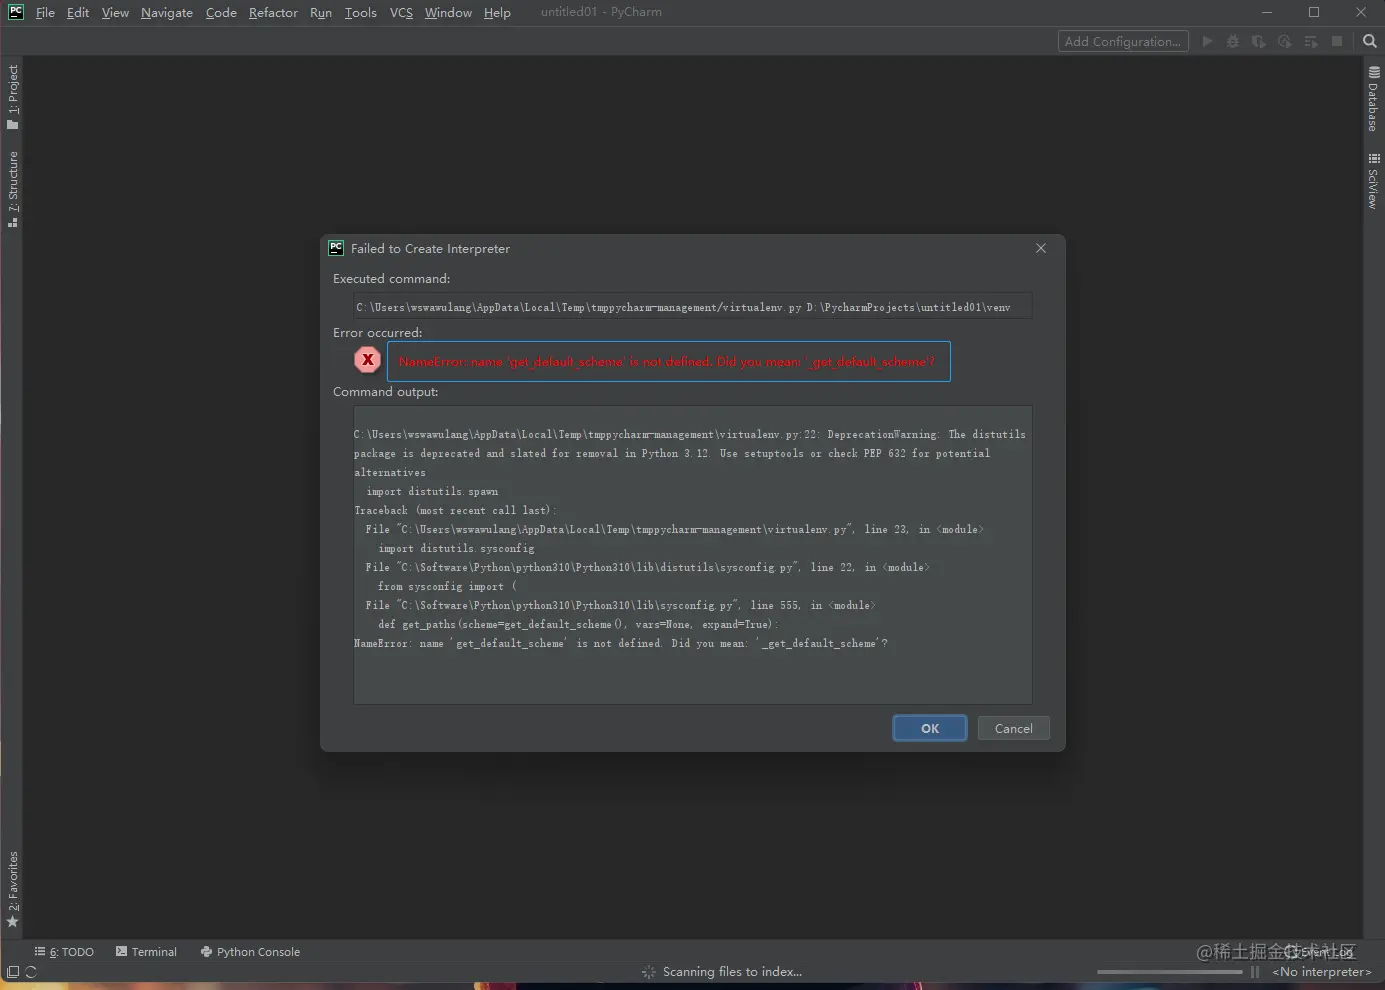Click the Traceback line in command output
Screen dimensions: 1385x990
coord(455,510)
